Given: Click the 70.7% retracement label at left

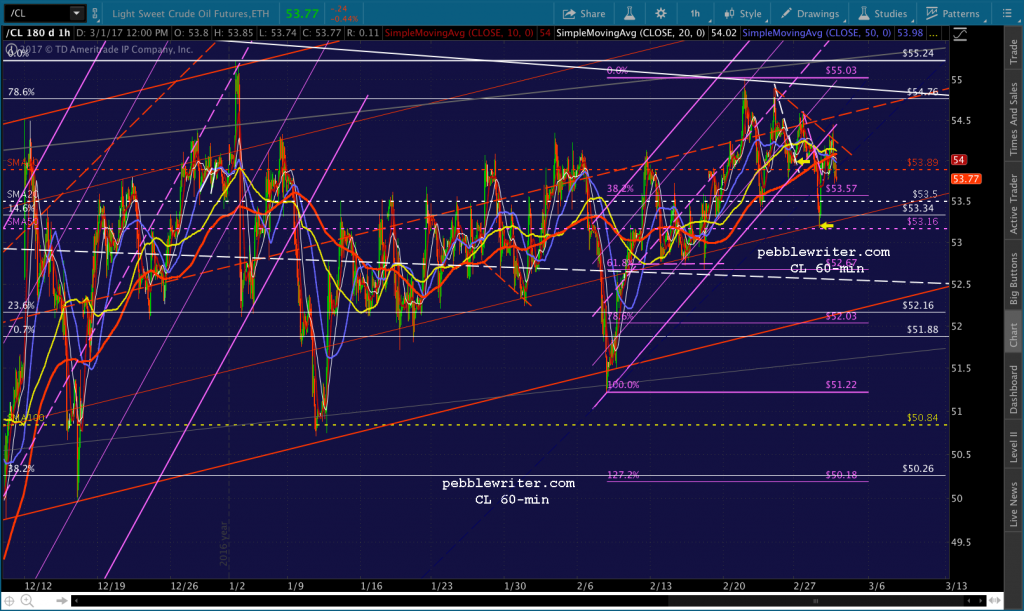Looking at the screenshot, I should 21,330.
